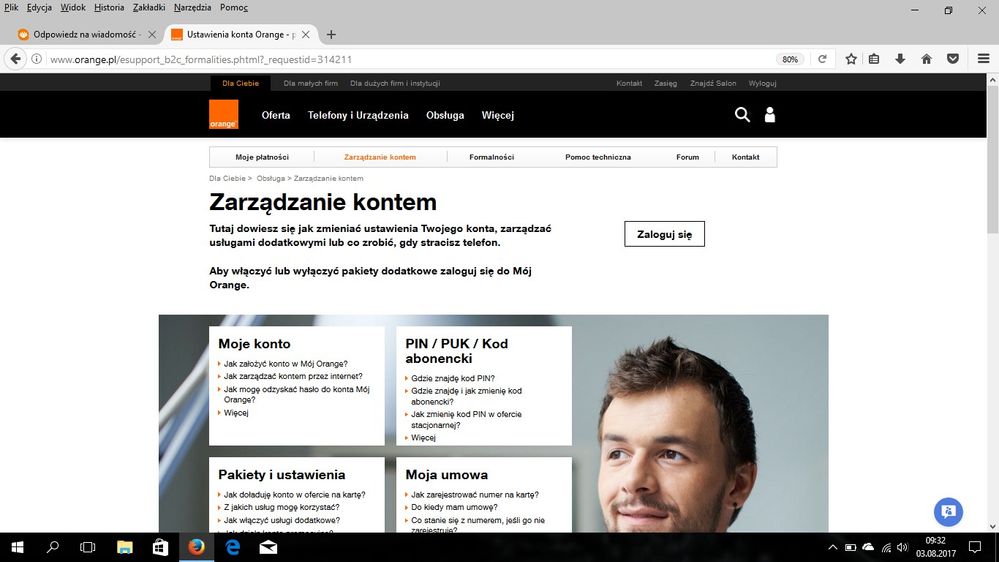
Task: Open the Zakładki menu
Action: pos(149,8)
